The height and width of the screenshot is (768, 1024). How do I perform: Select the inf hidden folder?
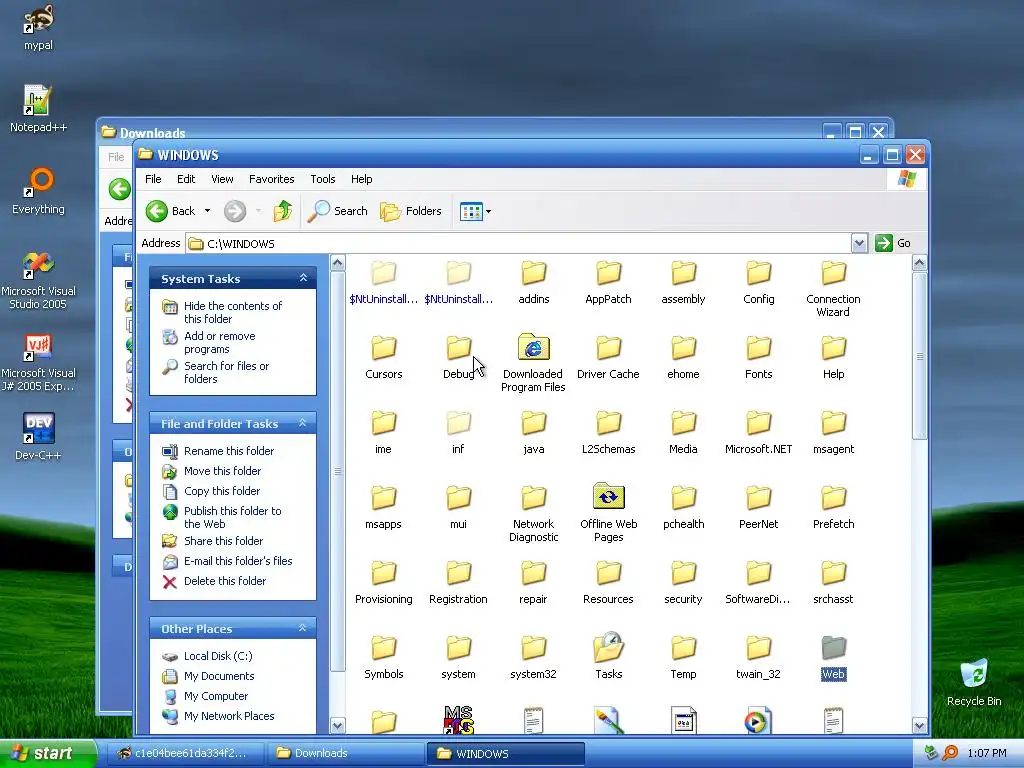click(x=458, y=432)
